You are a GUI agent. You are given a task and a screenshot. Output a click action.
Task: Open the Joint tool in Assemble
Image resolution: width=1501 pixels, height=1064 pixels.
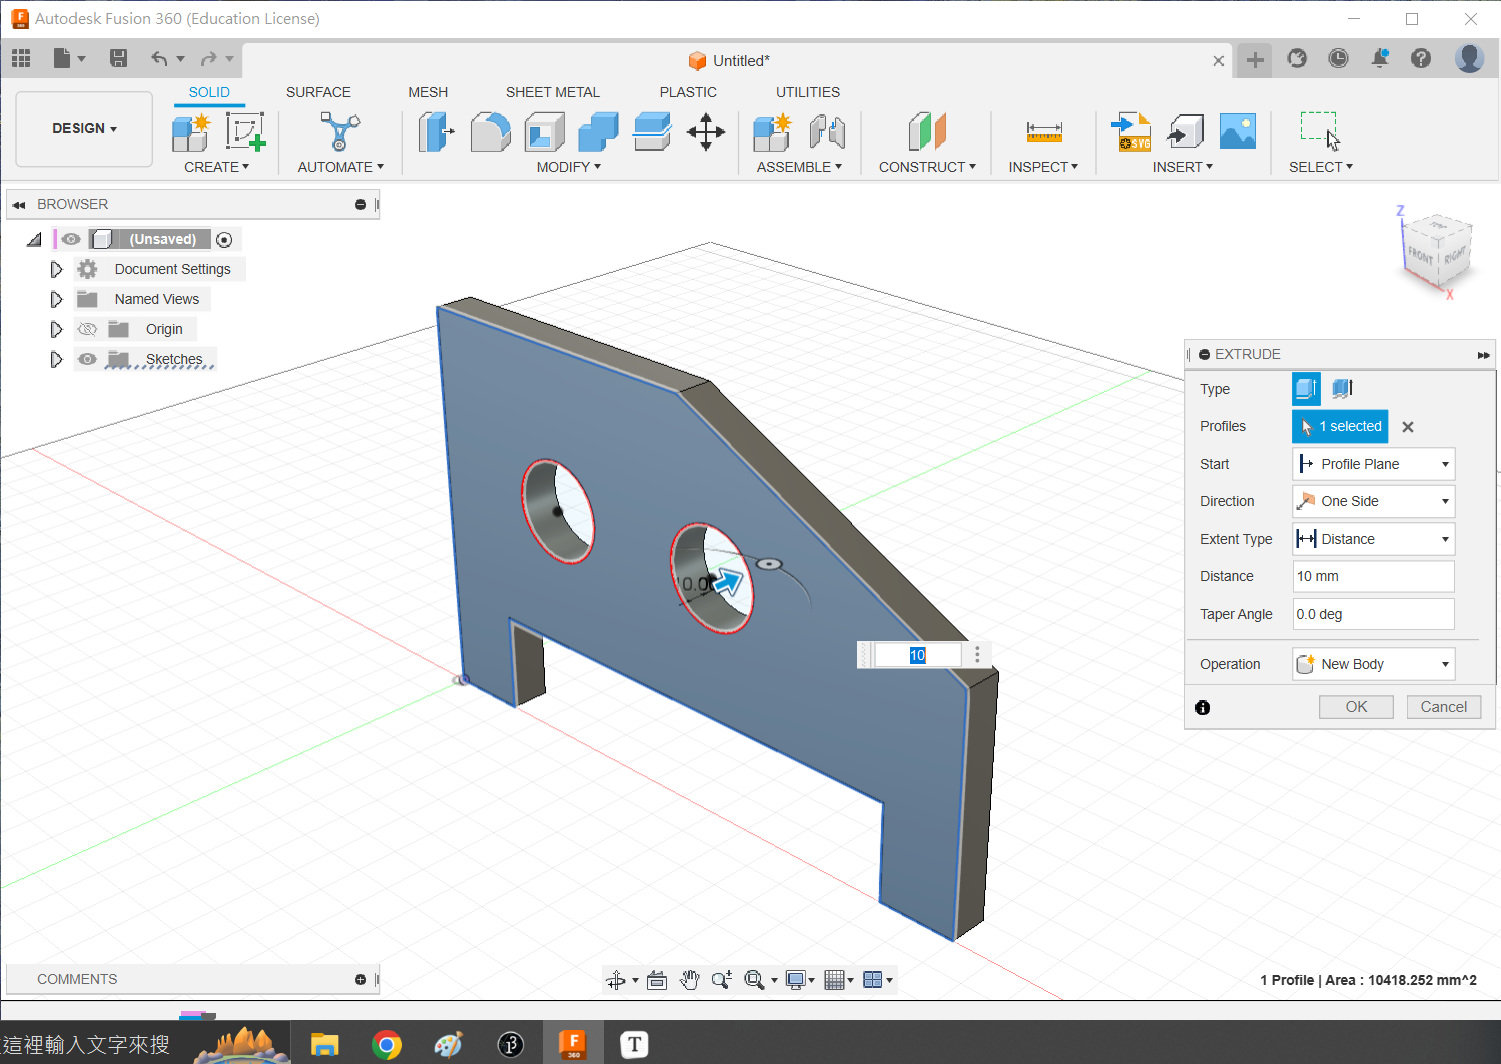(x=827, y=132)
